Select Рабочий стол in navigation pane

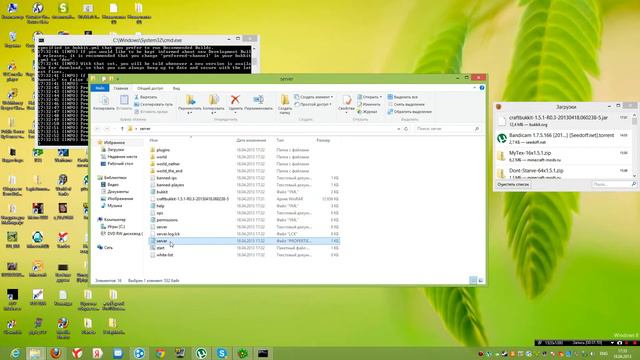pos(120,164)
